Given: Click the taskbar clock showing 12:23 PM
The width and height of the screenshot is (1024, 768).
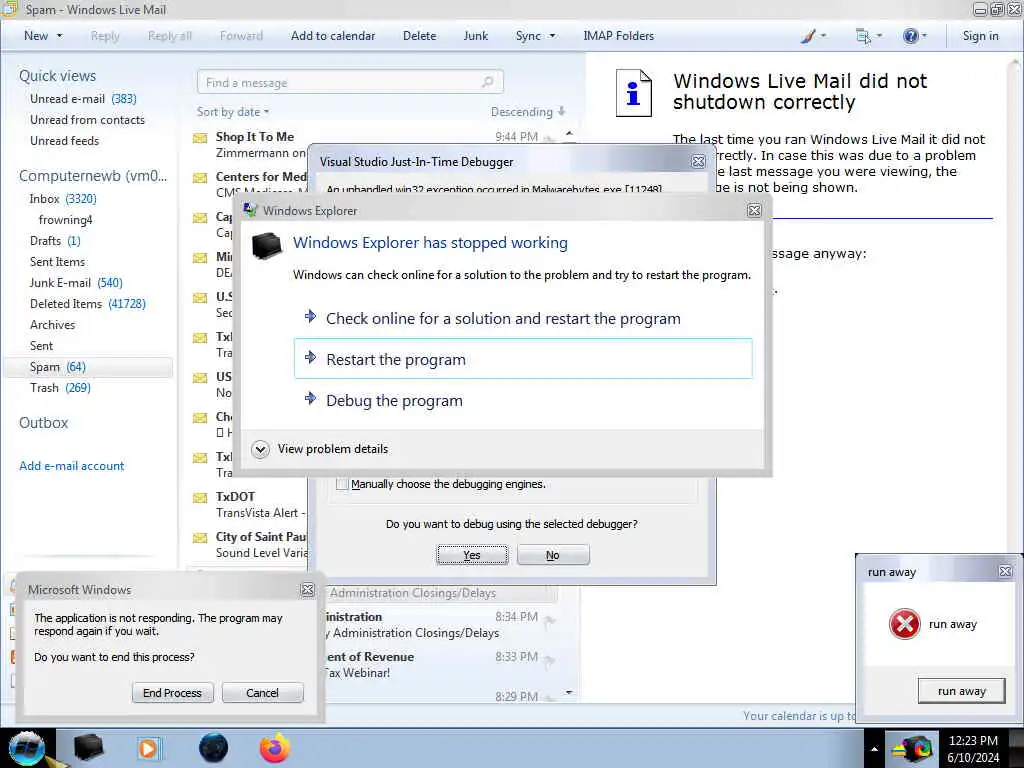Looking at the screenshot, I should pyautogui.click(x=973, y=748).
